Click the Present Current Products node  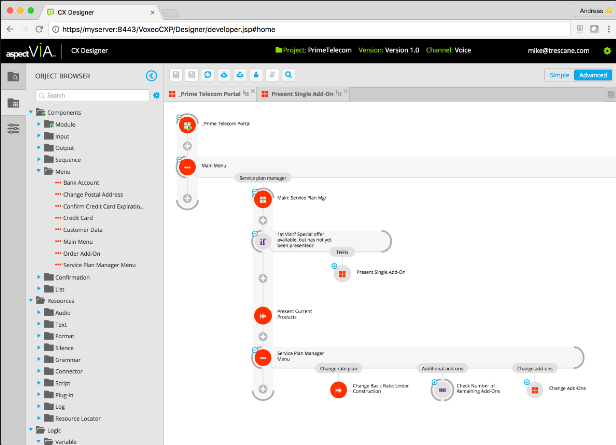point(262,315)
